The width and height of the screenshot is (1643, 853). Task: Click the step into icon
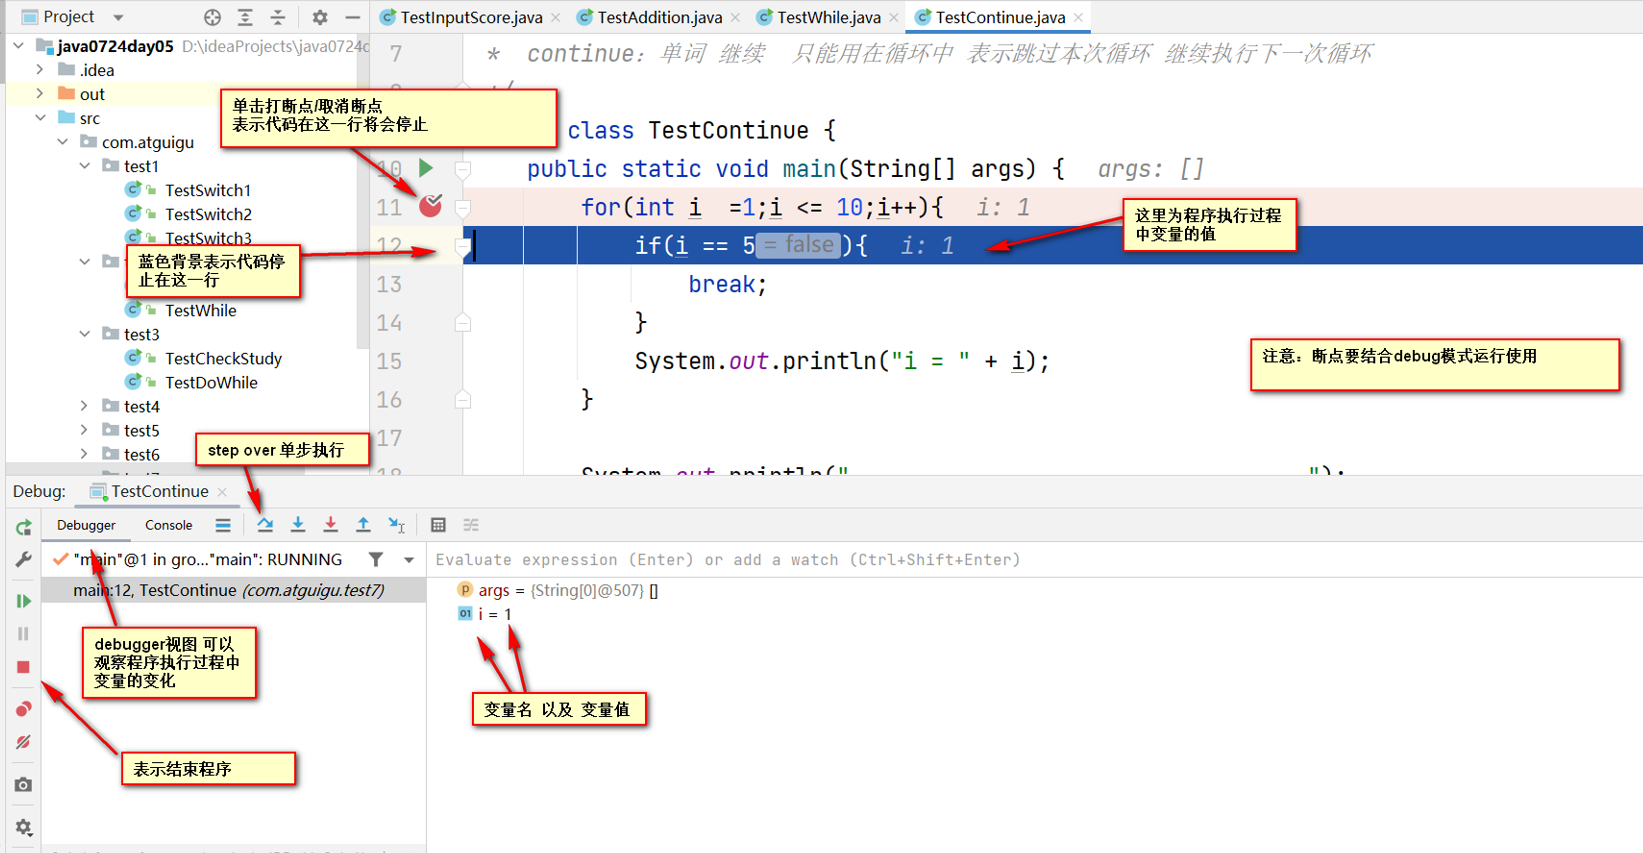pos(298,525)
